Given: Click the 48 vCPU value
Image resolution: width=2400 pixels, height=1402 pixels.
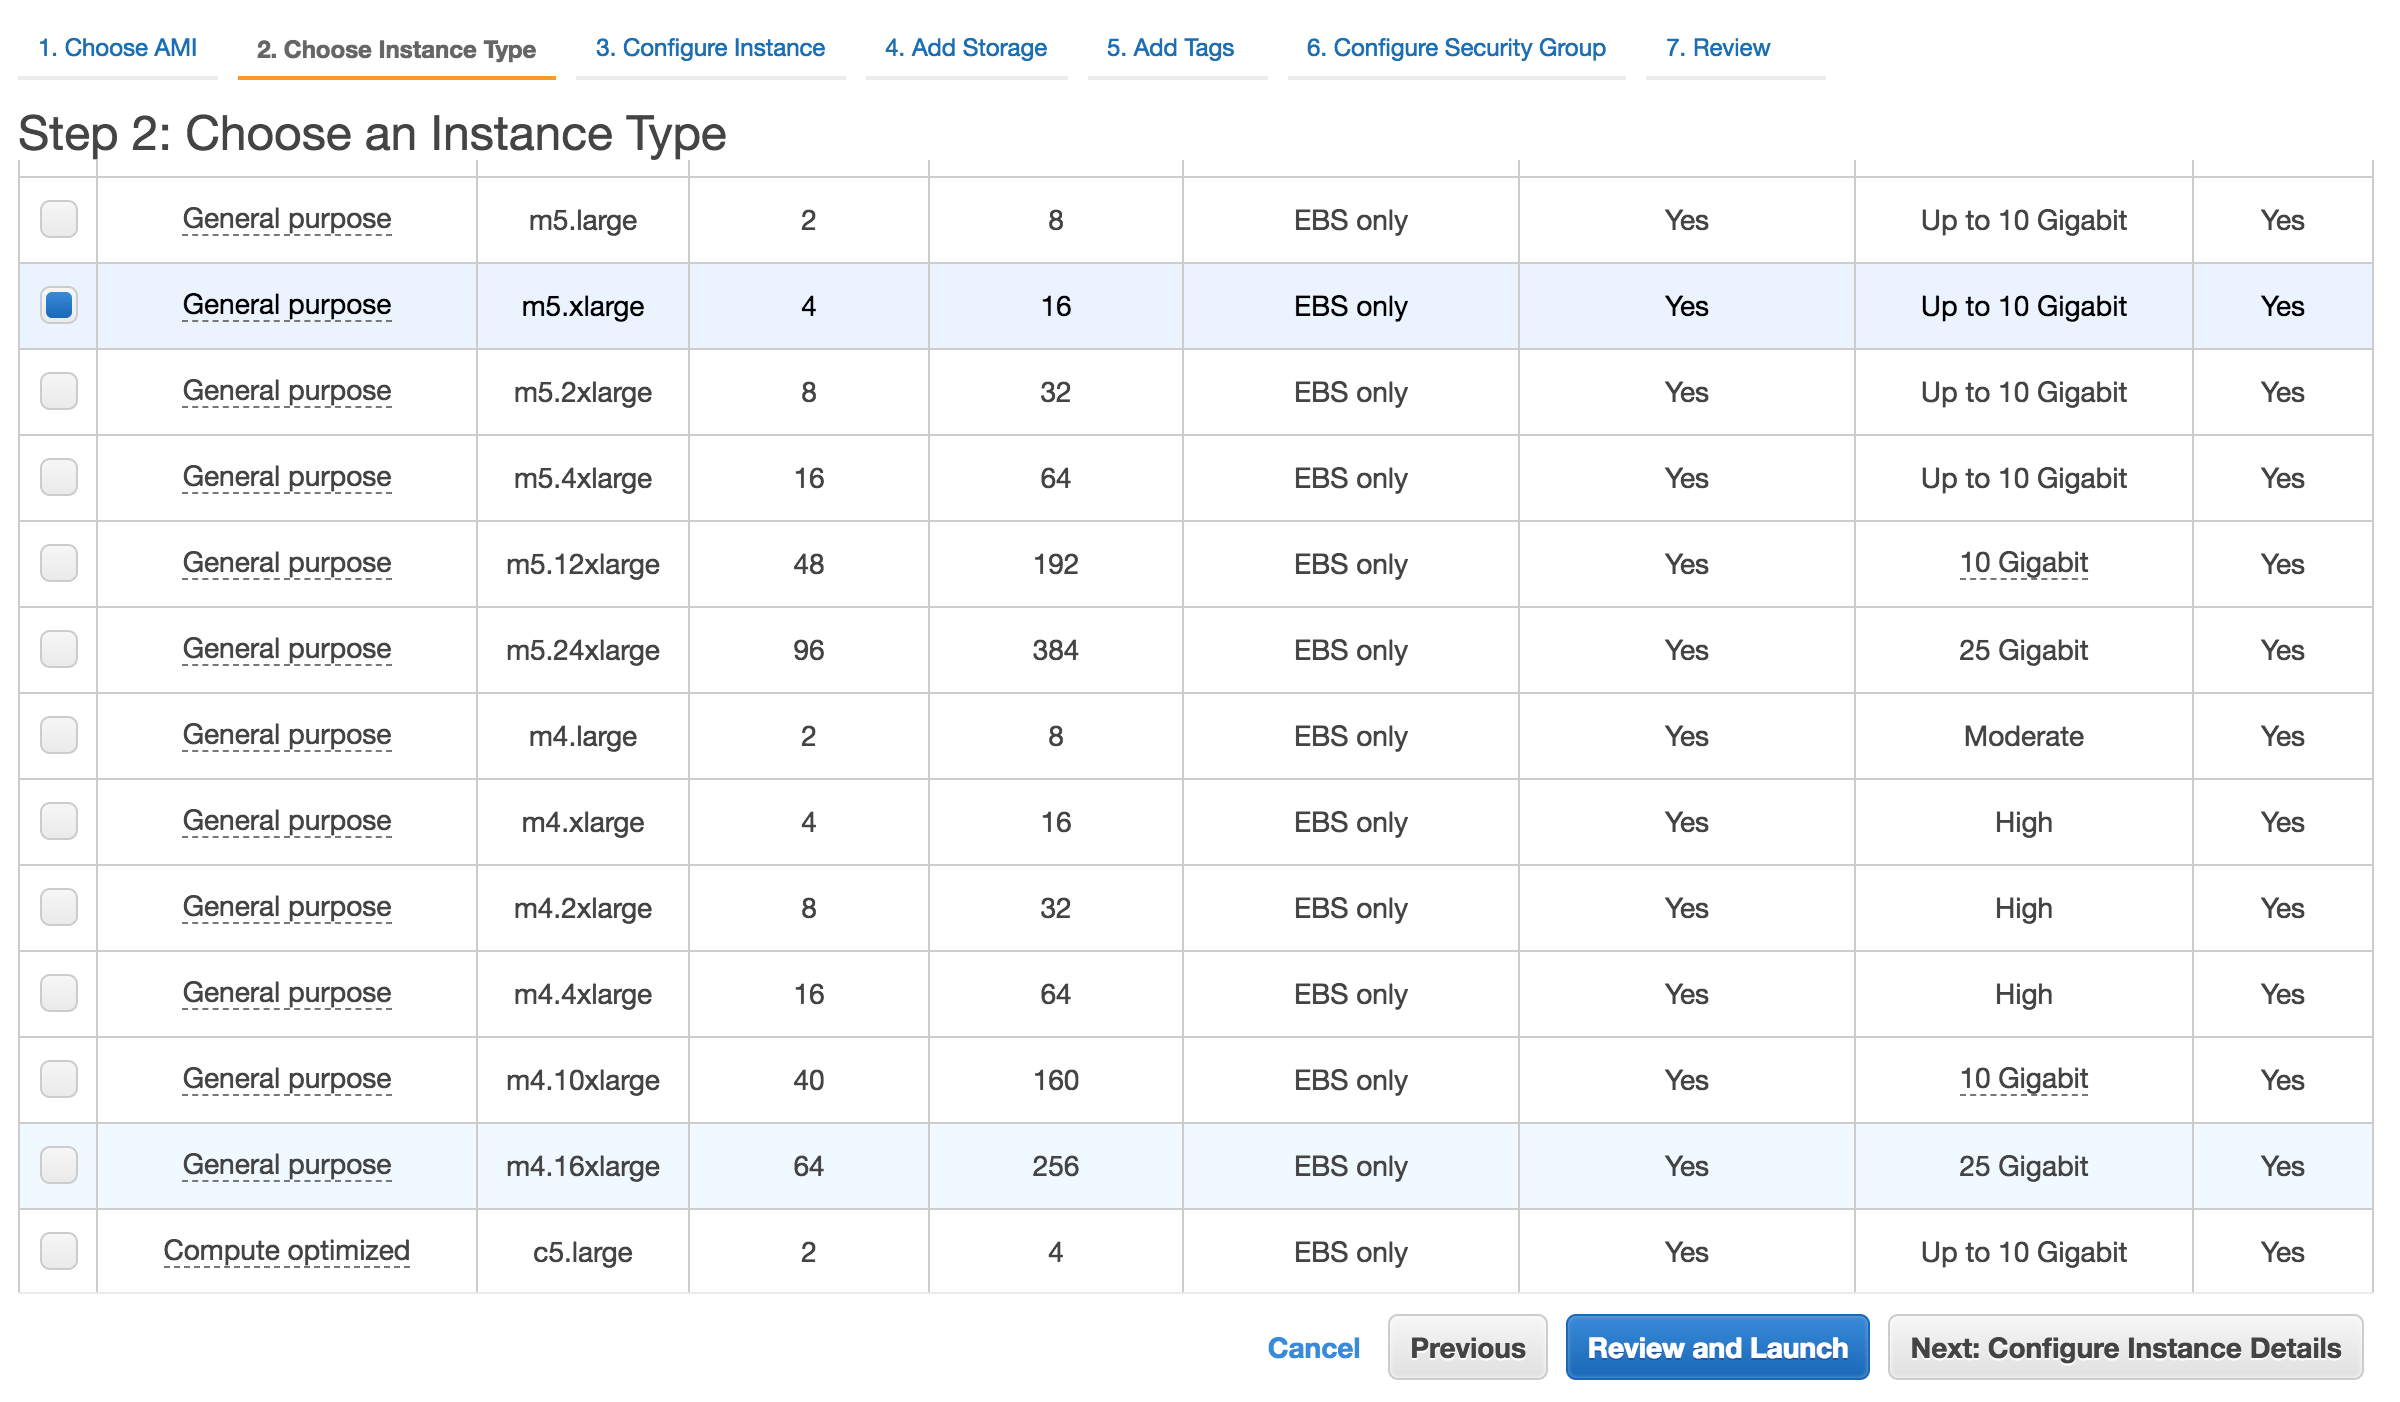Looking at the screenshot, I should [809, 564].
